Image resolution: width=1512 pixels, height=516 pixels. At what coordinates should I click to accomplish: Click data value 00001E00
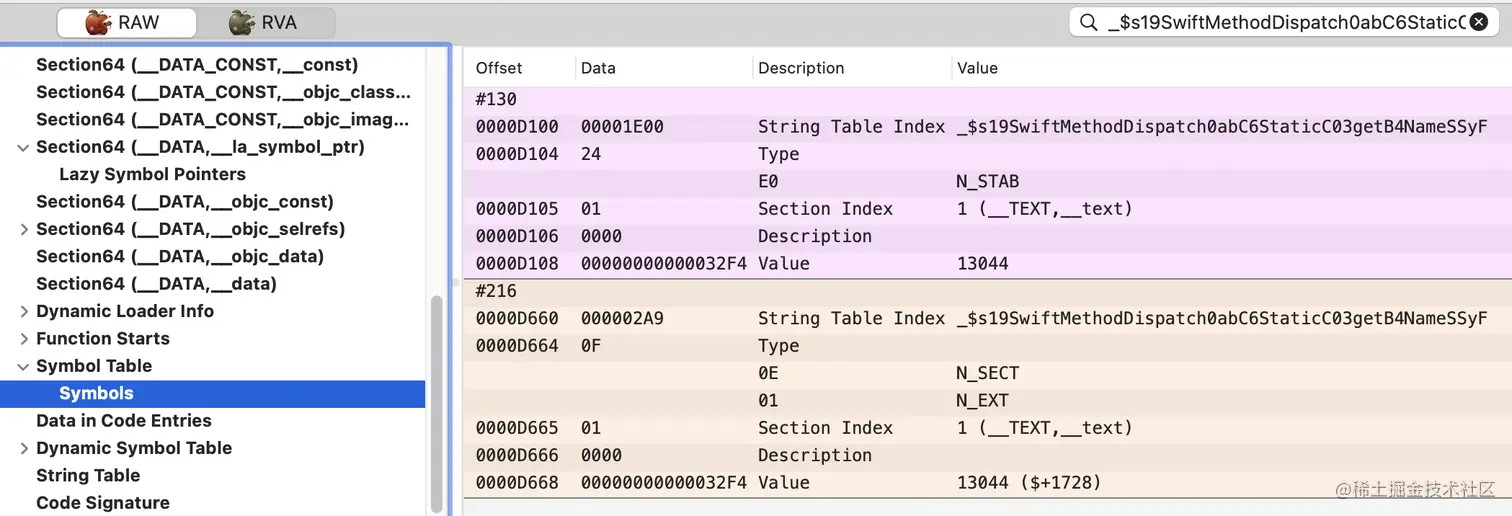click(x=622, y=127)
